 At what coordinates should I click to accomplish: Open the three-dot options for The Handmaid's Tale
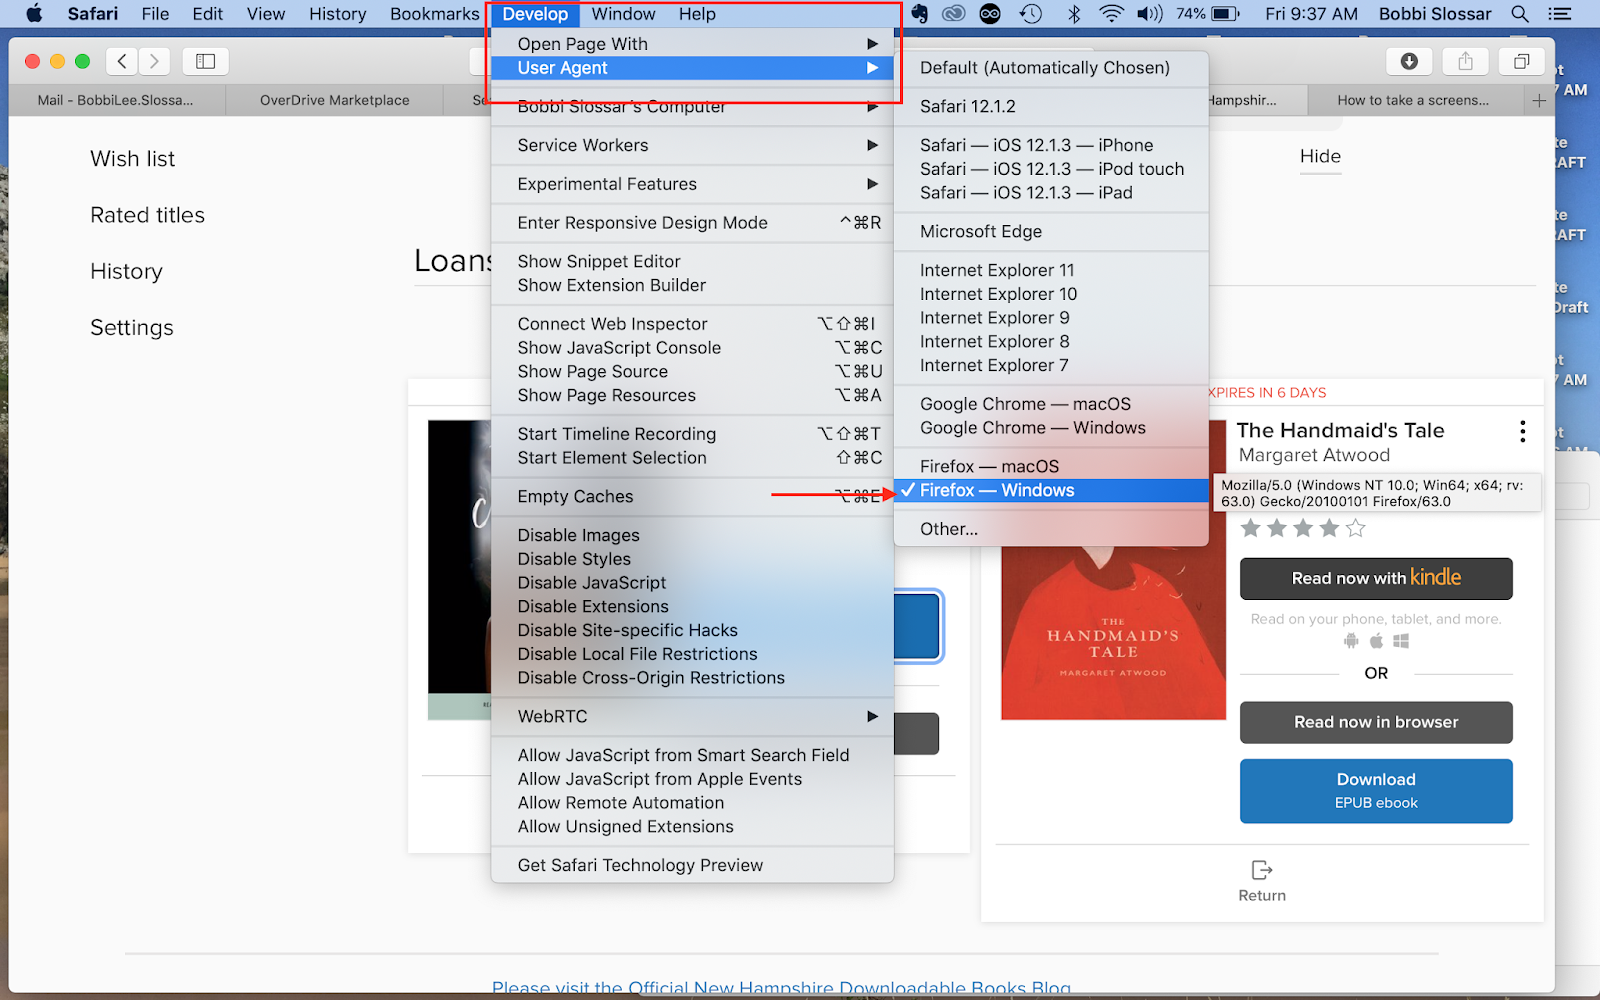pyautogui.click(x=1522, y=431)
